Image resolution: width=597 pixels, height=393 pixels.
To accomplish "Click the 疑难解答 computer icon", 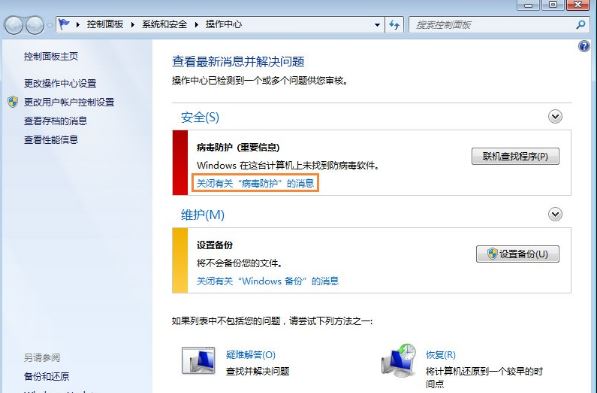I will [198, 360].
